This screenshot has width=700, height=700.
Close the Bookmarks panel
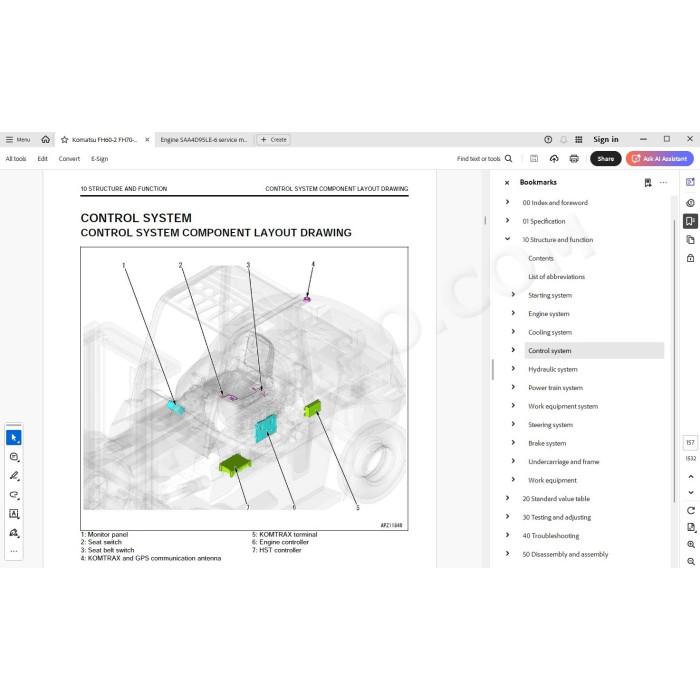click(x=507, y=183)
